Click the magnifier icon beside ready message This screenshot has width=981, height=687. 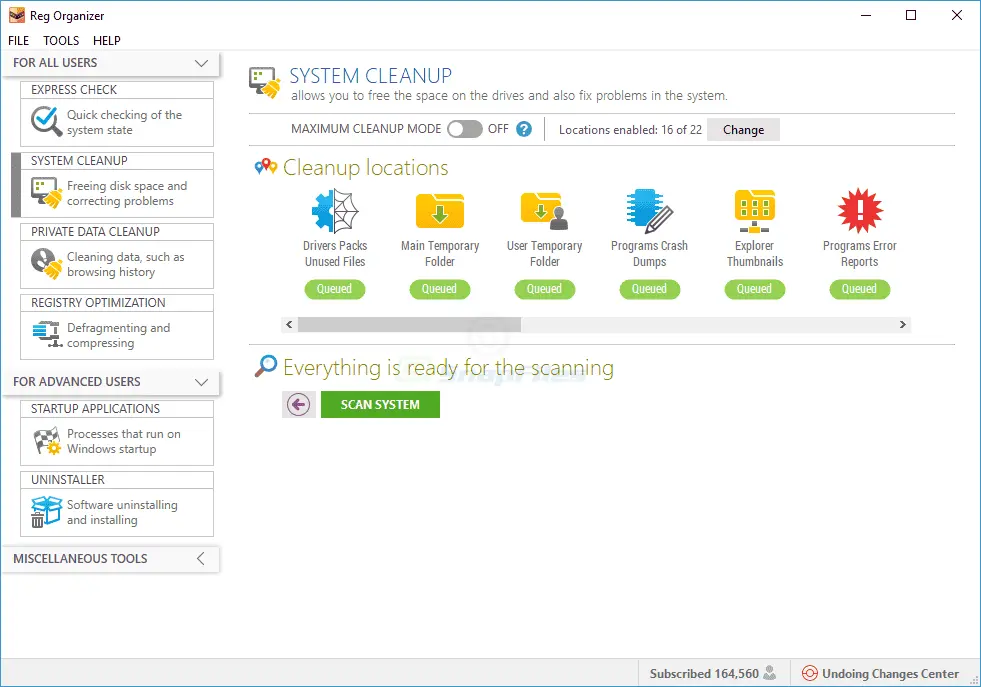coord(265,366)
